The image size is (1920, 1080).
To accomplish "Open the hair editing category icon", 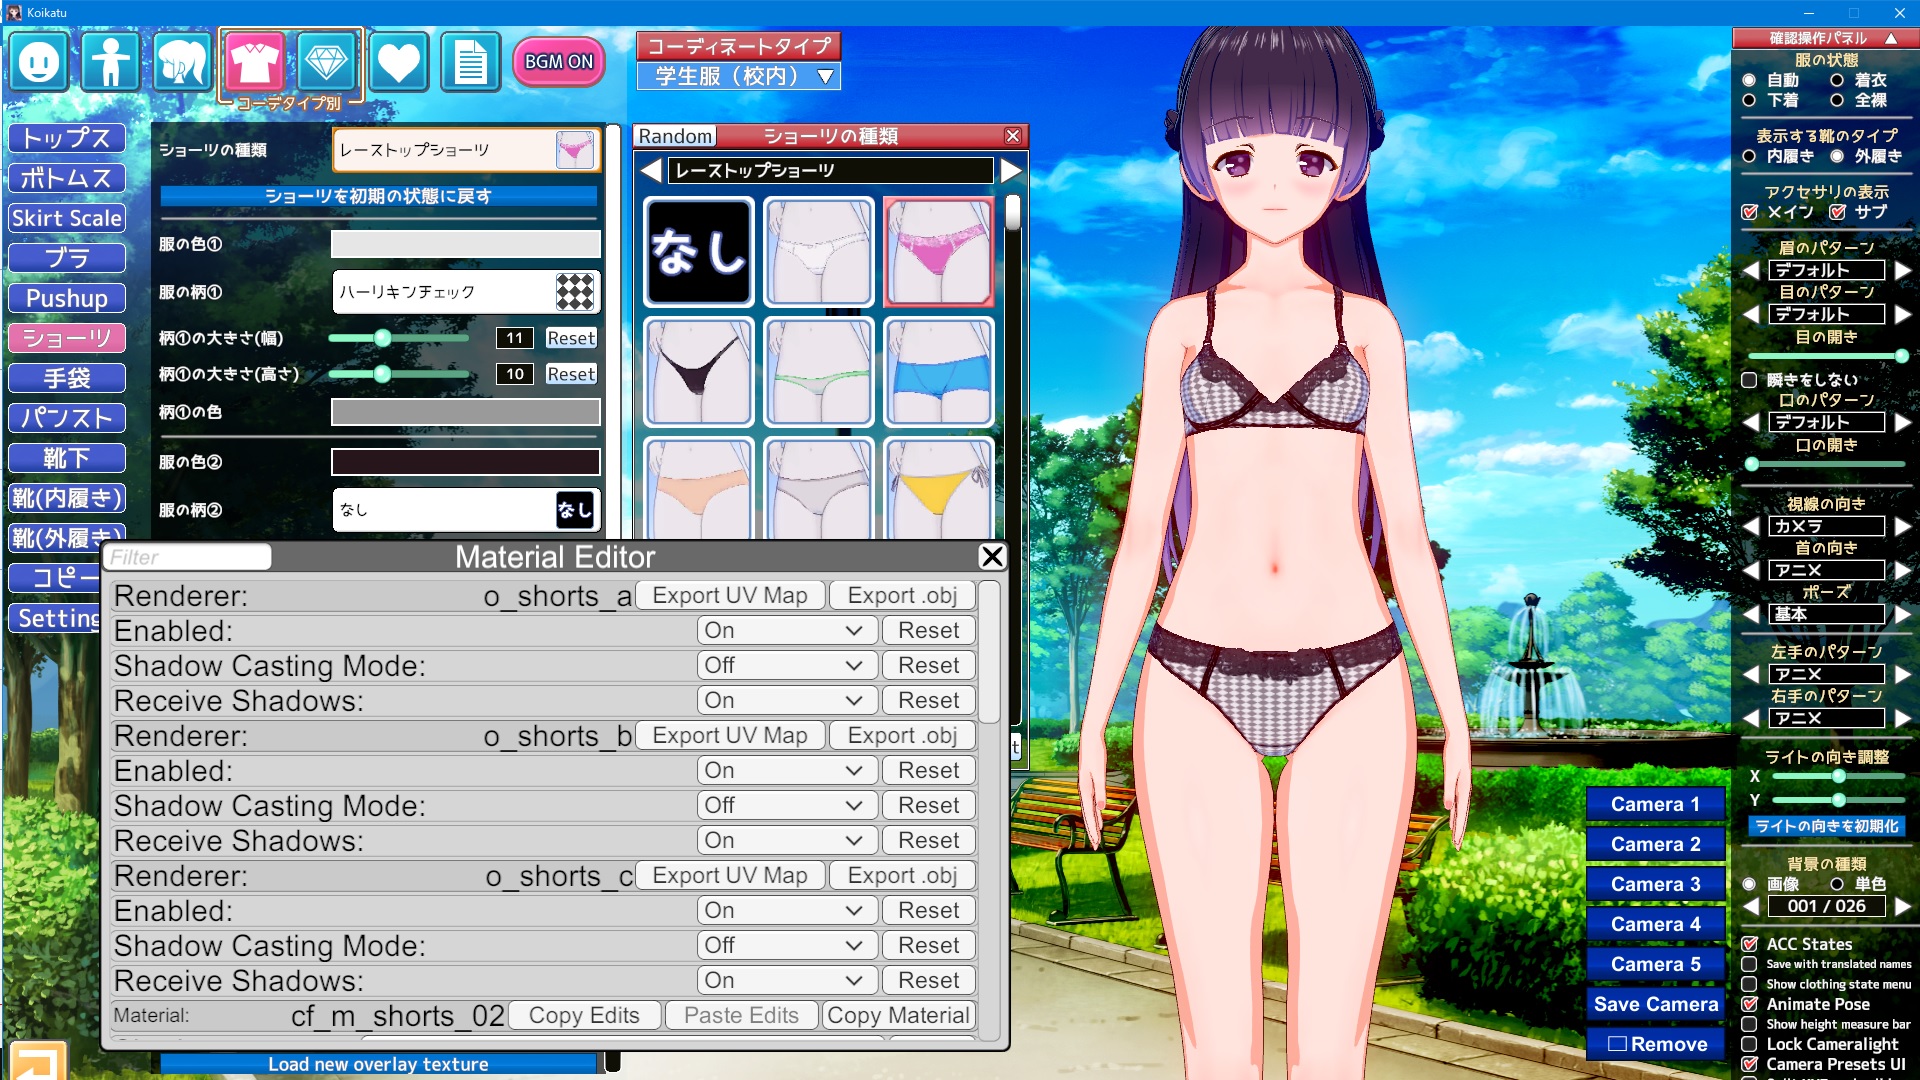I will click(183, 62).
